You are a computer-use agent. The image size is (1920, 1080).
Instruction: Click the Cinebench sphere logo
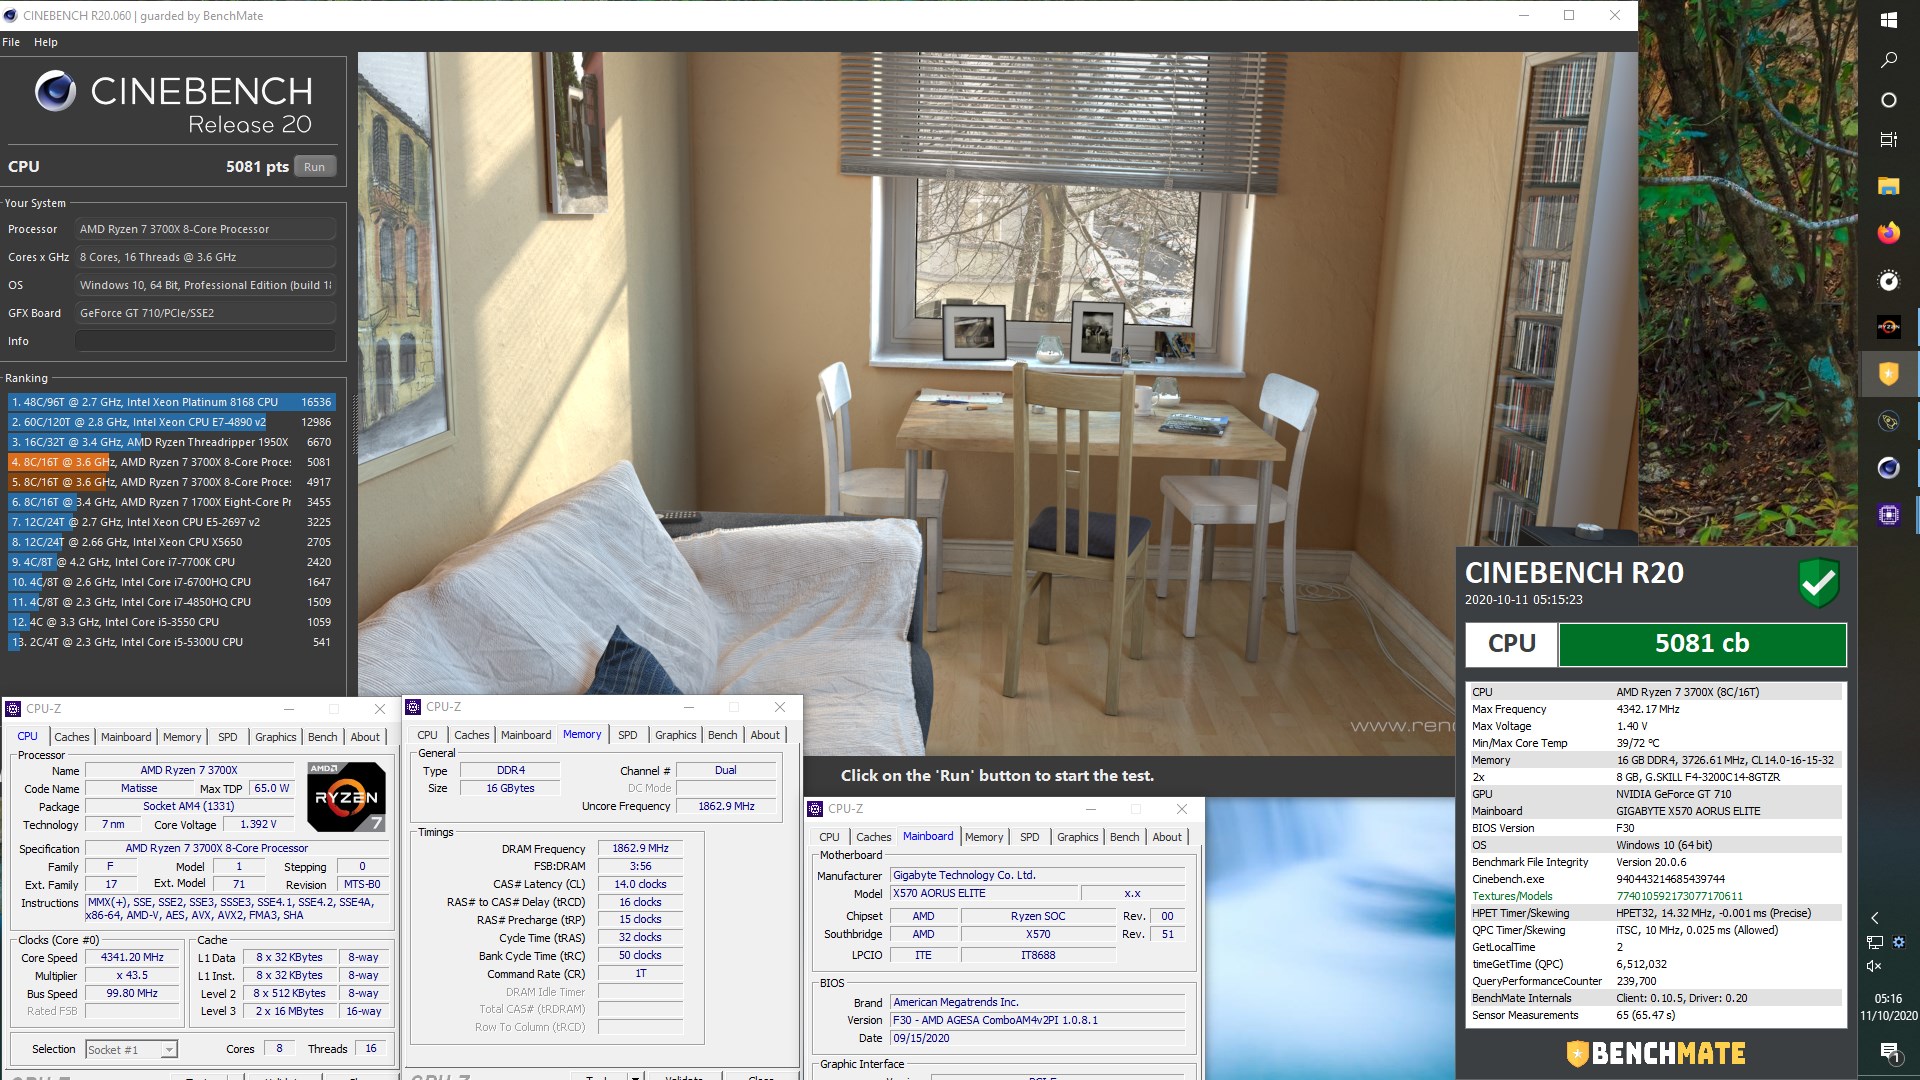click(x=55, y=91)
